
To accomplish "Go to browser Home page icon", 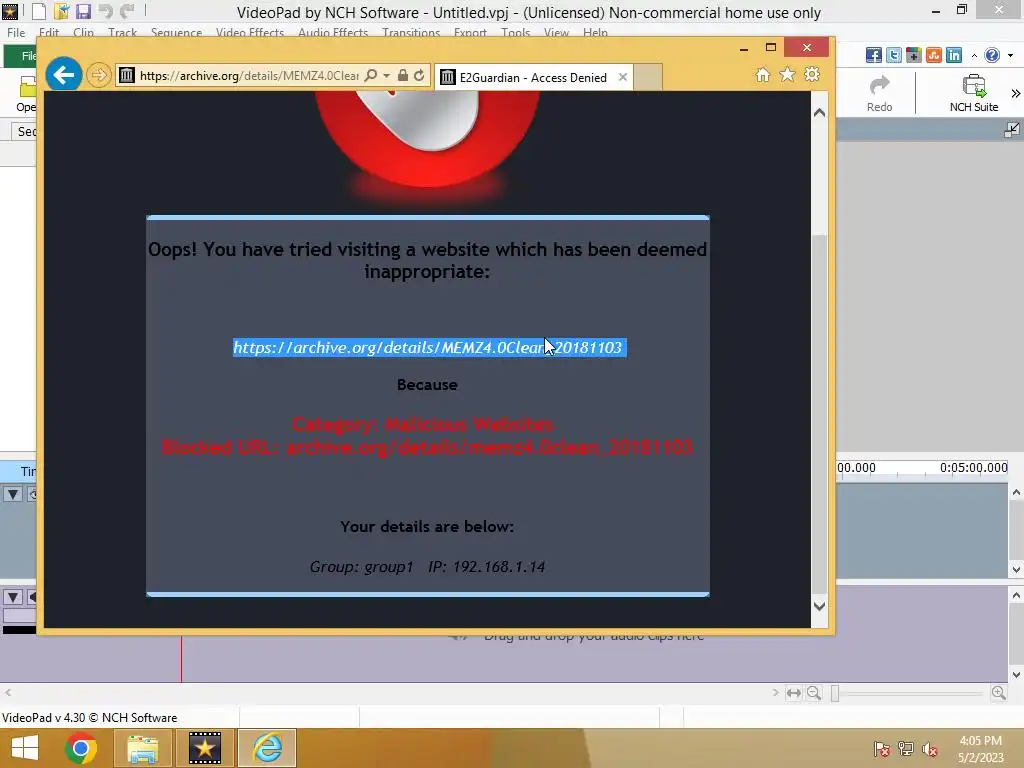I will pyautogui.click(x=763, y=75).
